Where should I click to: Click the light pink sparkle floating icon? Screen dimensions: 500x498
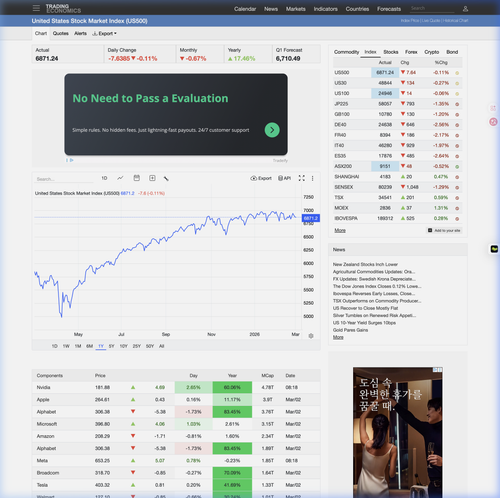[493, 108]
